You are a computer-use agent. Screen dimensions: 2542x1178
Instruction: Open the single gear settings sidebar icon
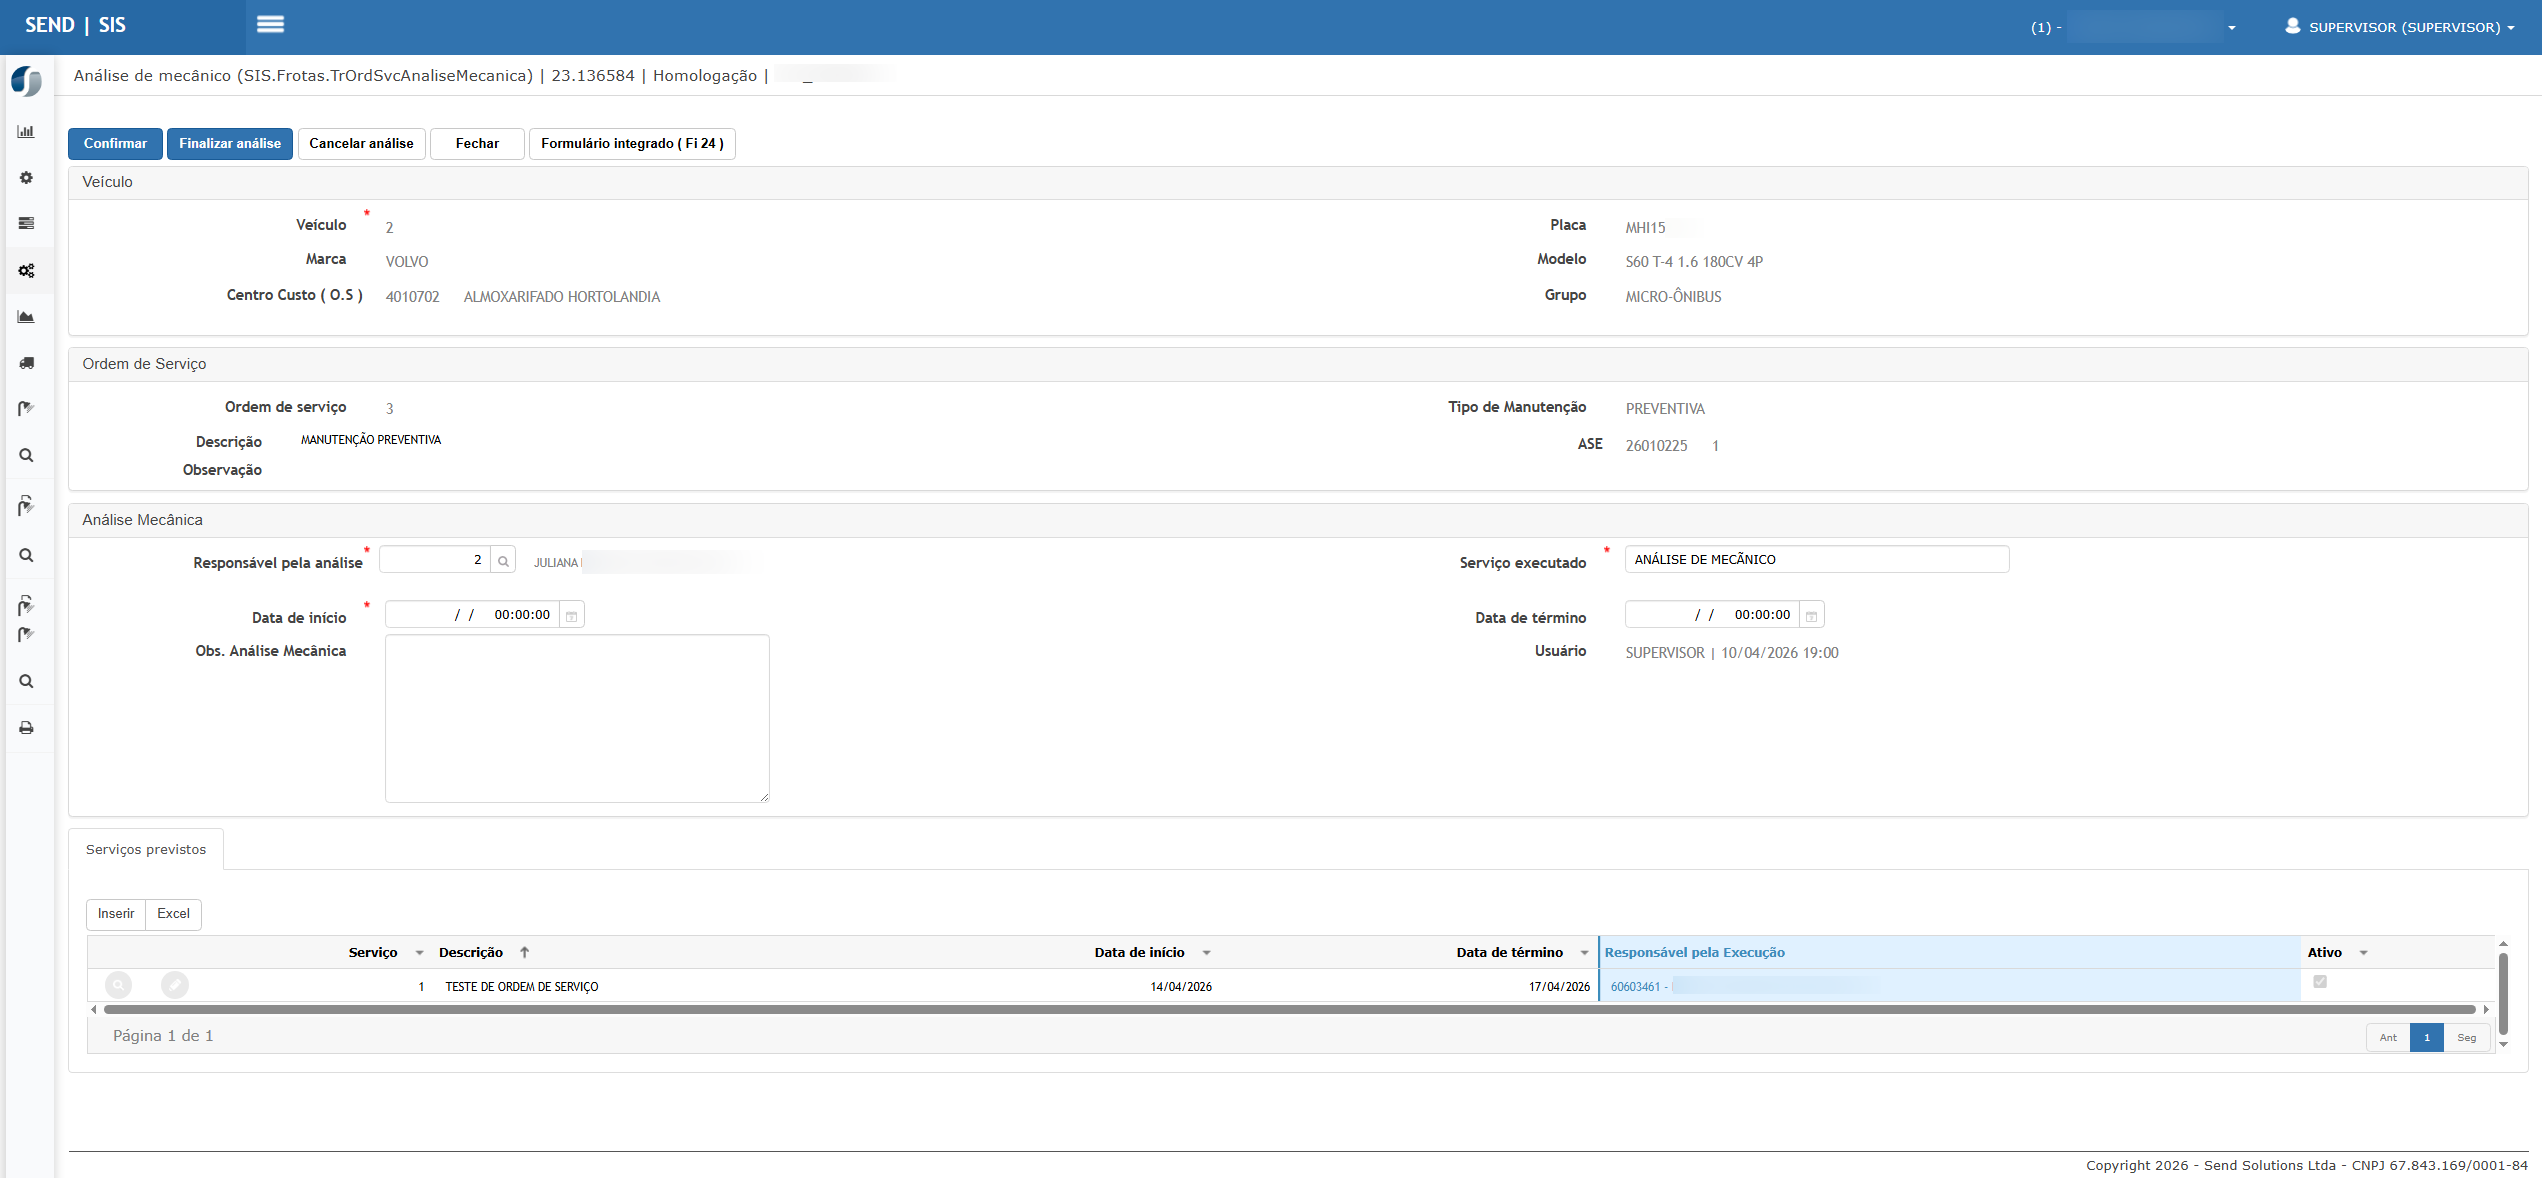click(26, 178)
